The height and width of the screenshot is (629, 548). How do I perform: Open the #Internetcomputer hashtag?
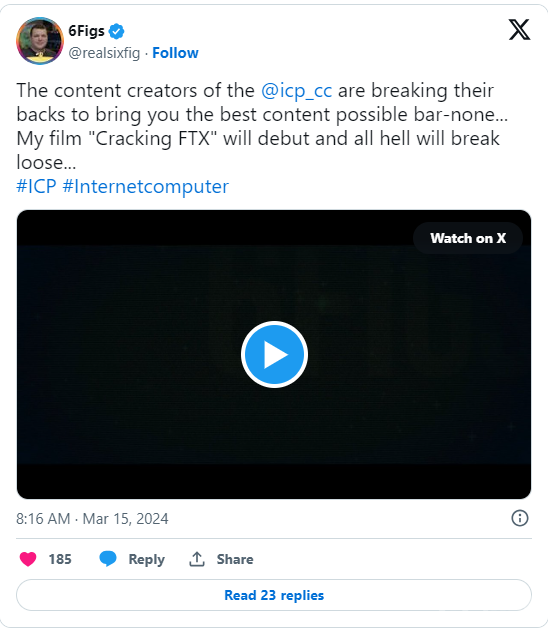[x=146, y=187]
